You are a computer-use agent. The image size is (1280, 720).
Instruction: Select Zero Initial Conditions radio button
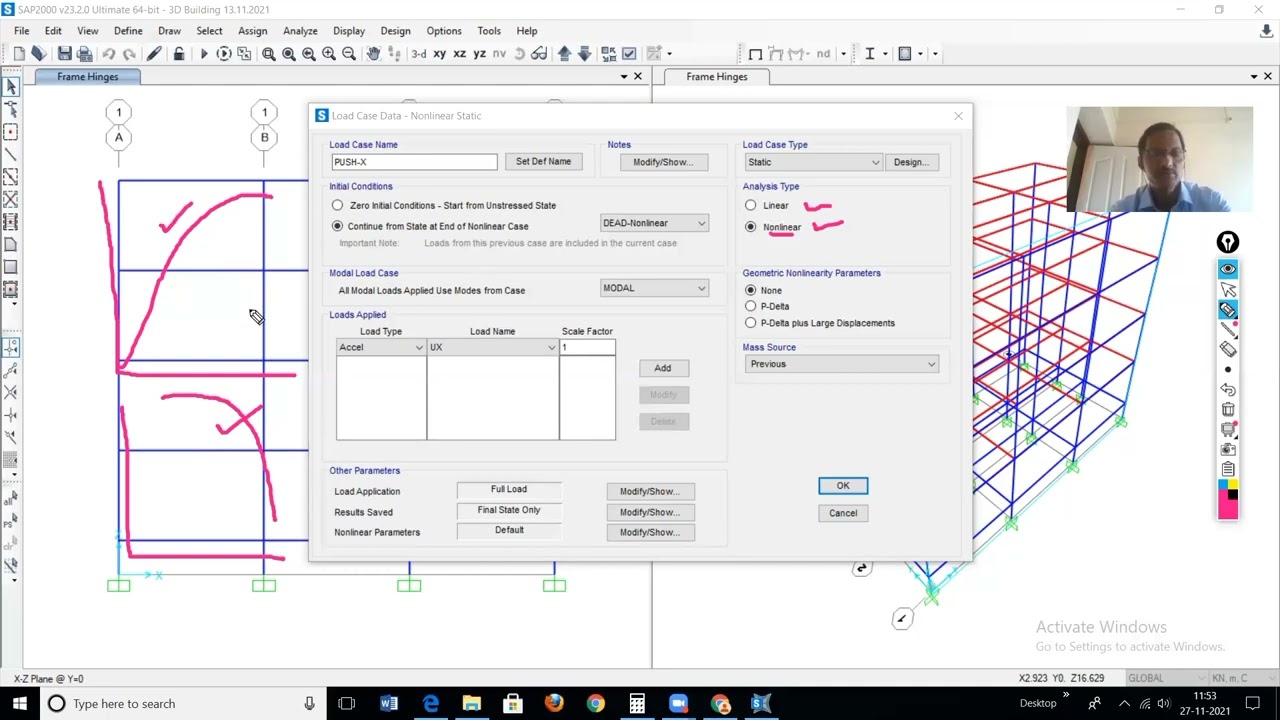coord(337,205)
